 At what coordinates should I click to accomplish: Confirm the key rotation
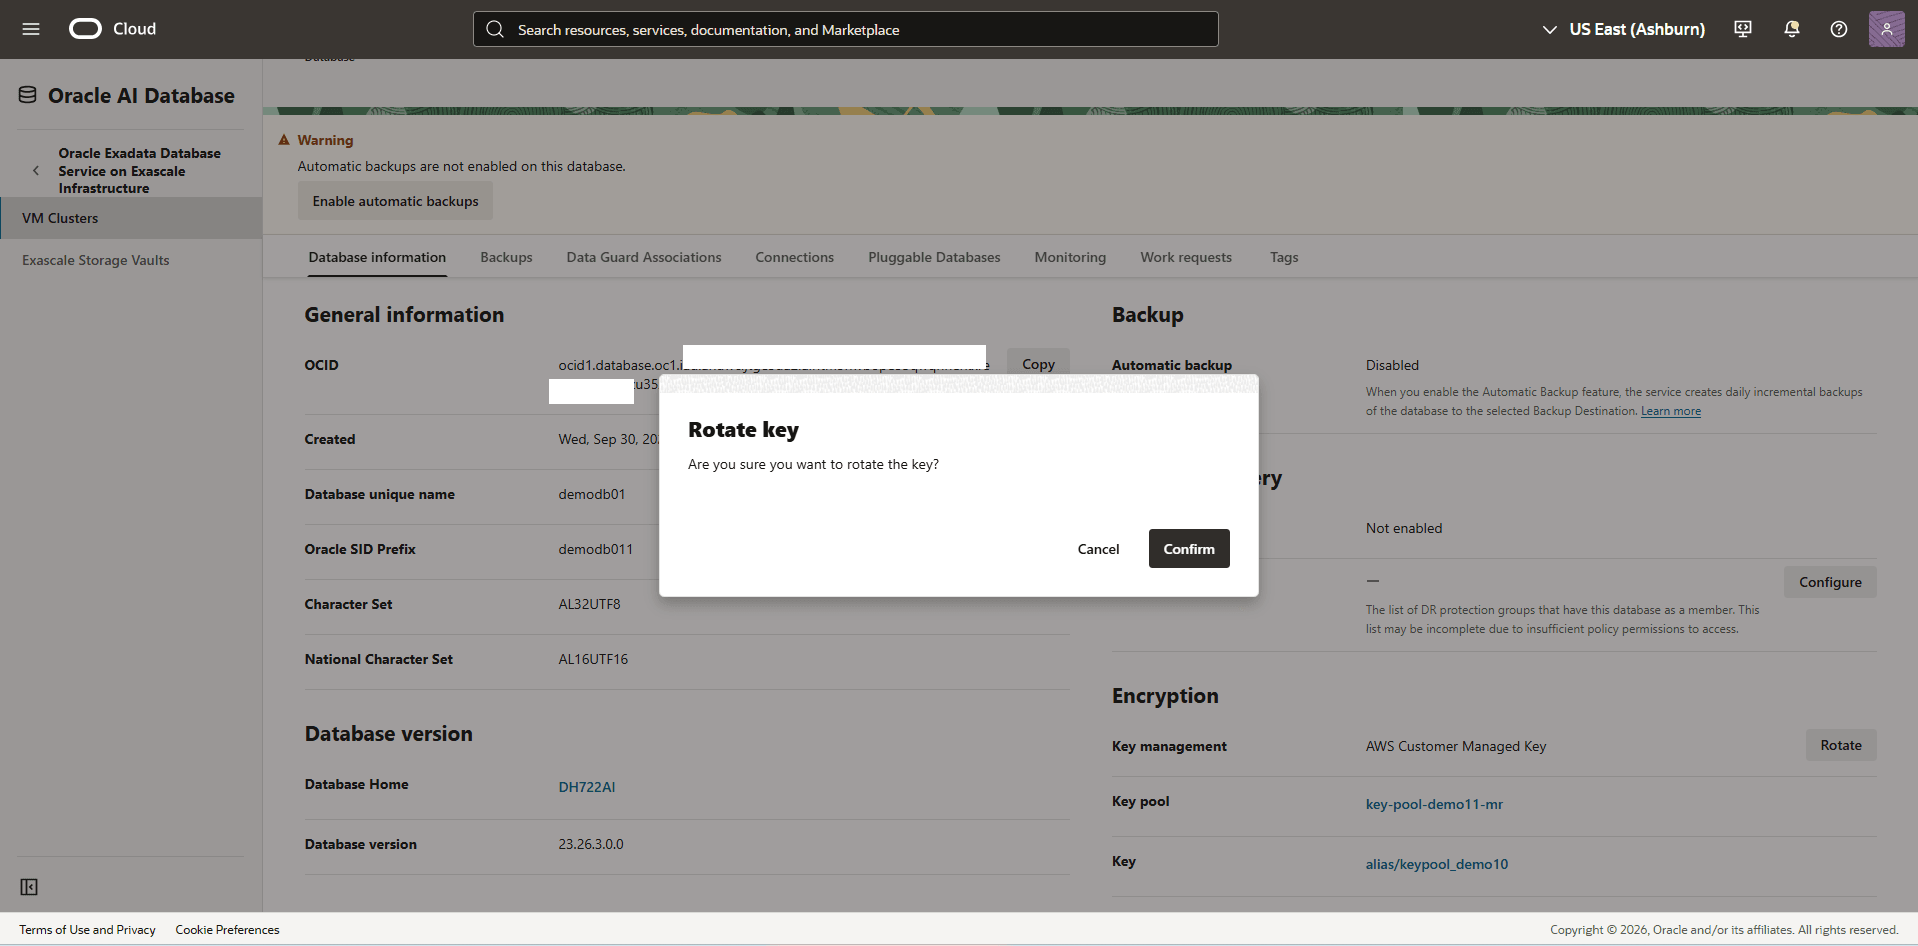tap(1189, 549)
